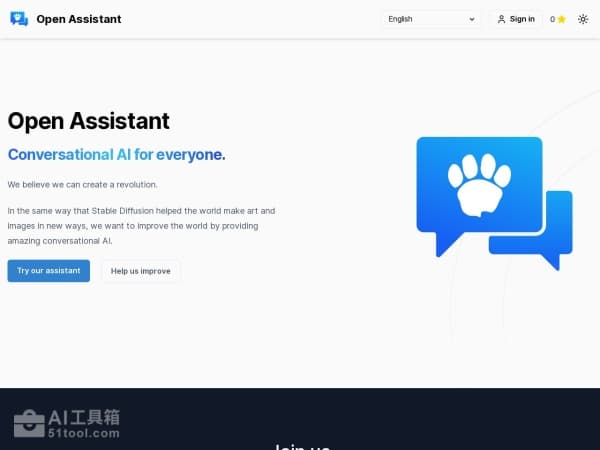Image resolution: width=600 pixels, height=450 pixels.
Task: Click the "Open Assistant" header title
Action: click(78, 19)
